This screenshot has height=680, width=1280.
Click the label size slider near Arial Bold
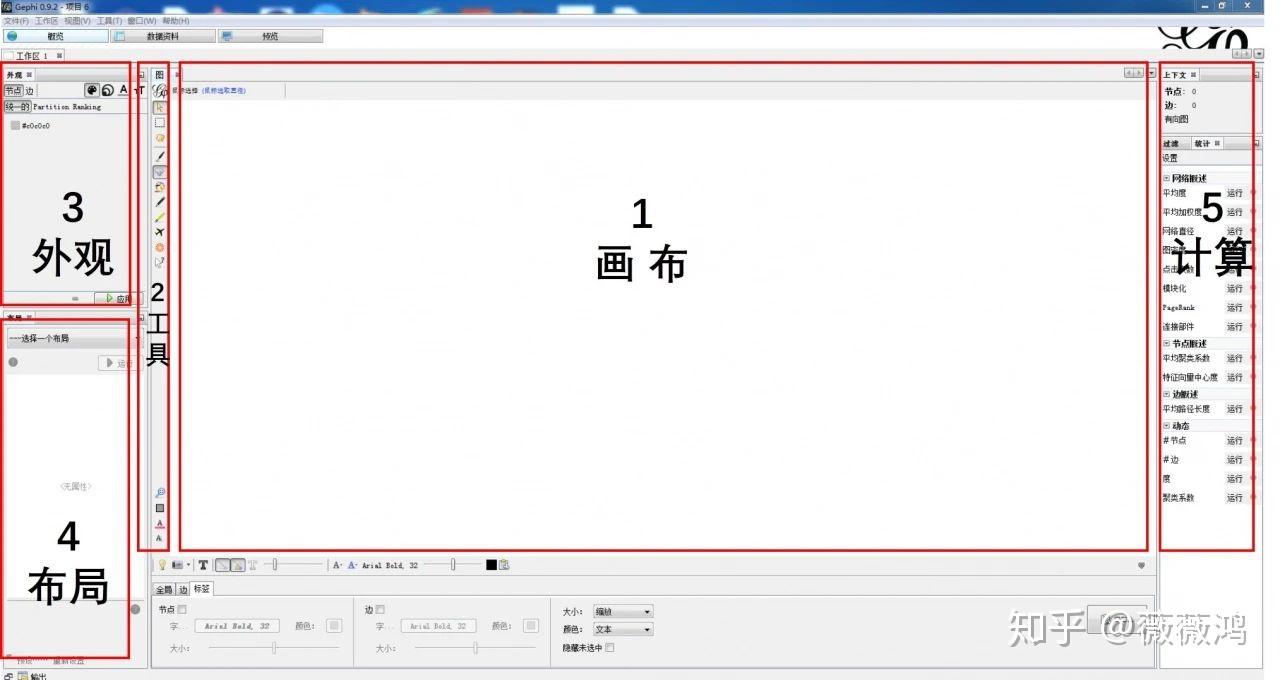[453, 565]
